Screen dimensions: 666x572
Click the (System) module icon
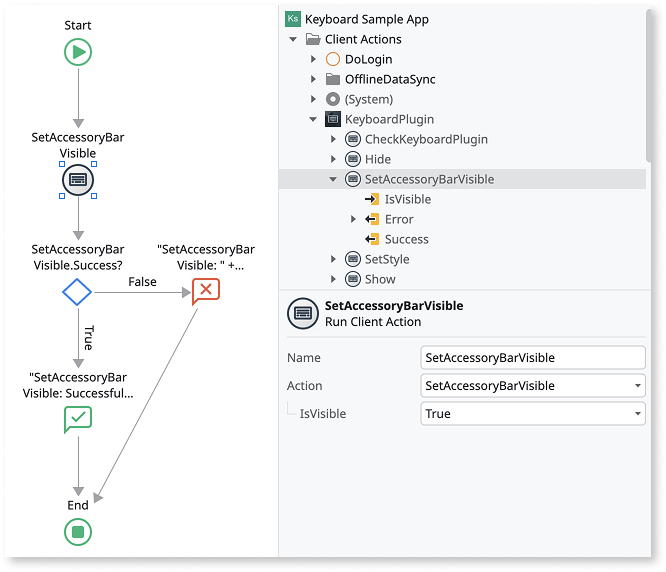333,99
